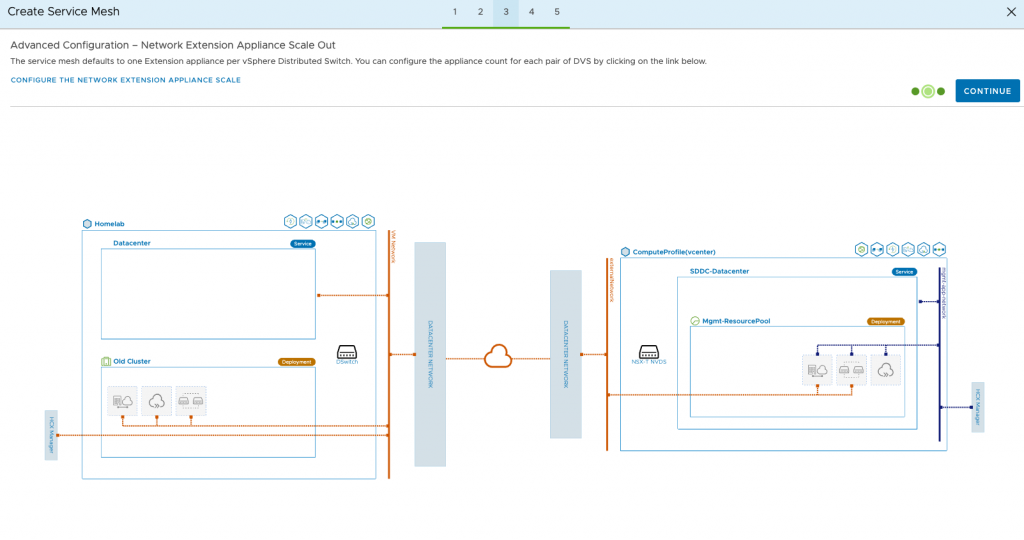Click the cluster icon beside Old Cluster
This screenshot has width=1024, height=540.
(x=106, y=361)
